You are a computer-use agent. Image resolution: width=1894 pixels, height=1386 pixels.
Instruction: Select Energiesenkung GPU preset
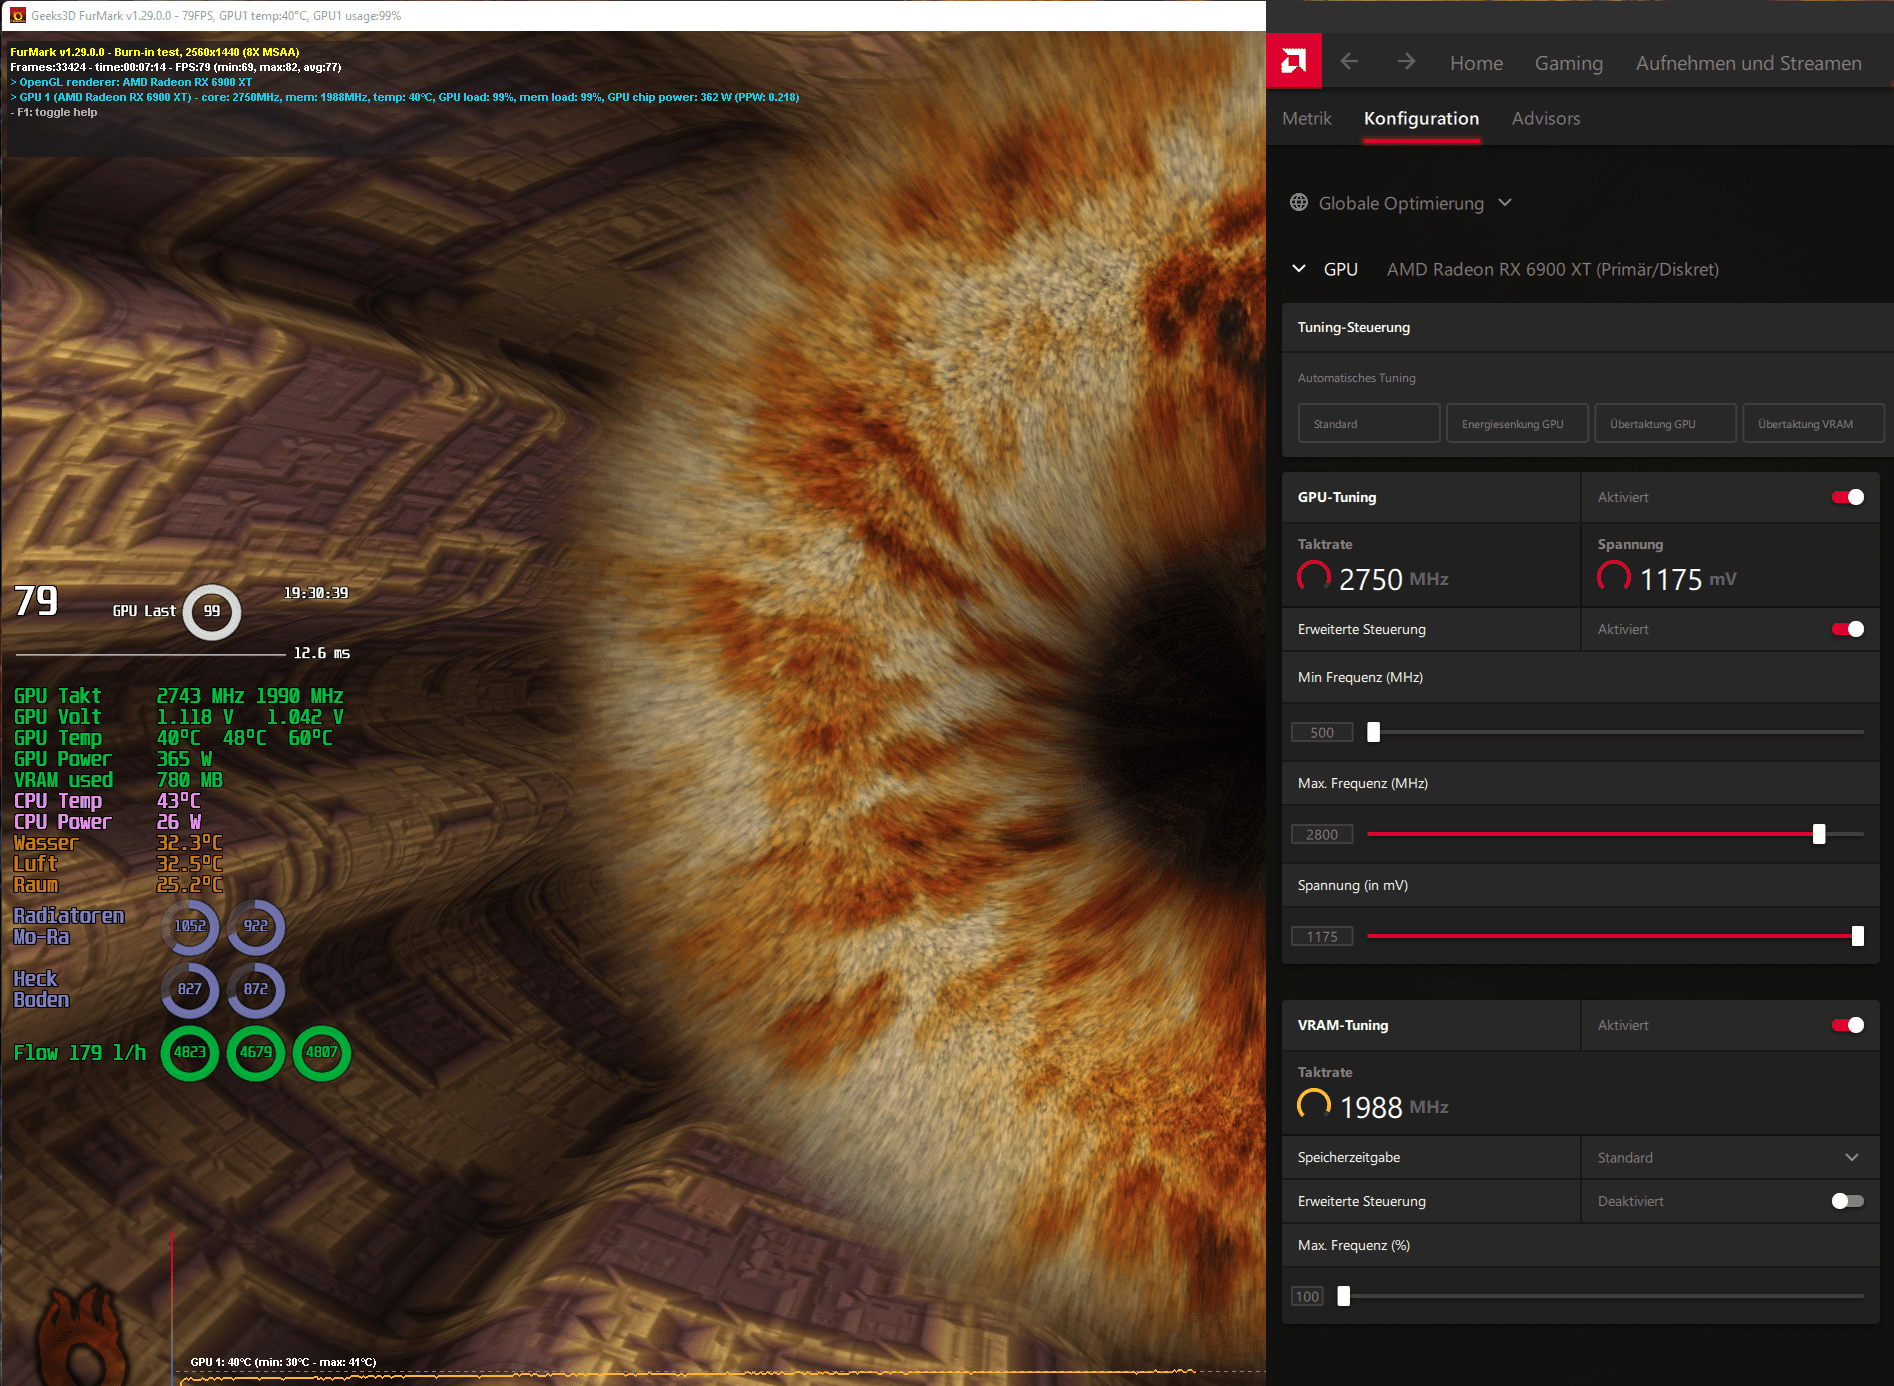(1516, 423)
